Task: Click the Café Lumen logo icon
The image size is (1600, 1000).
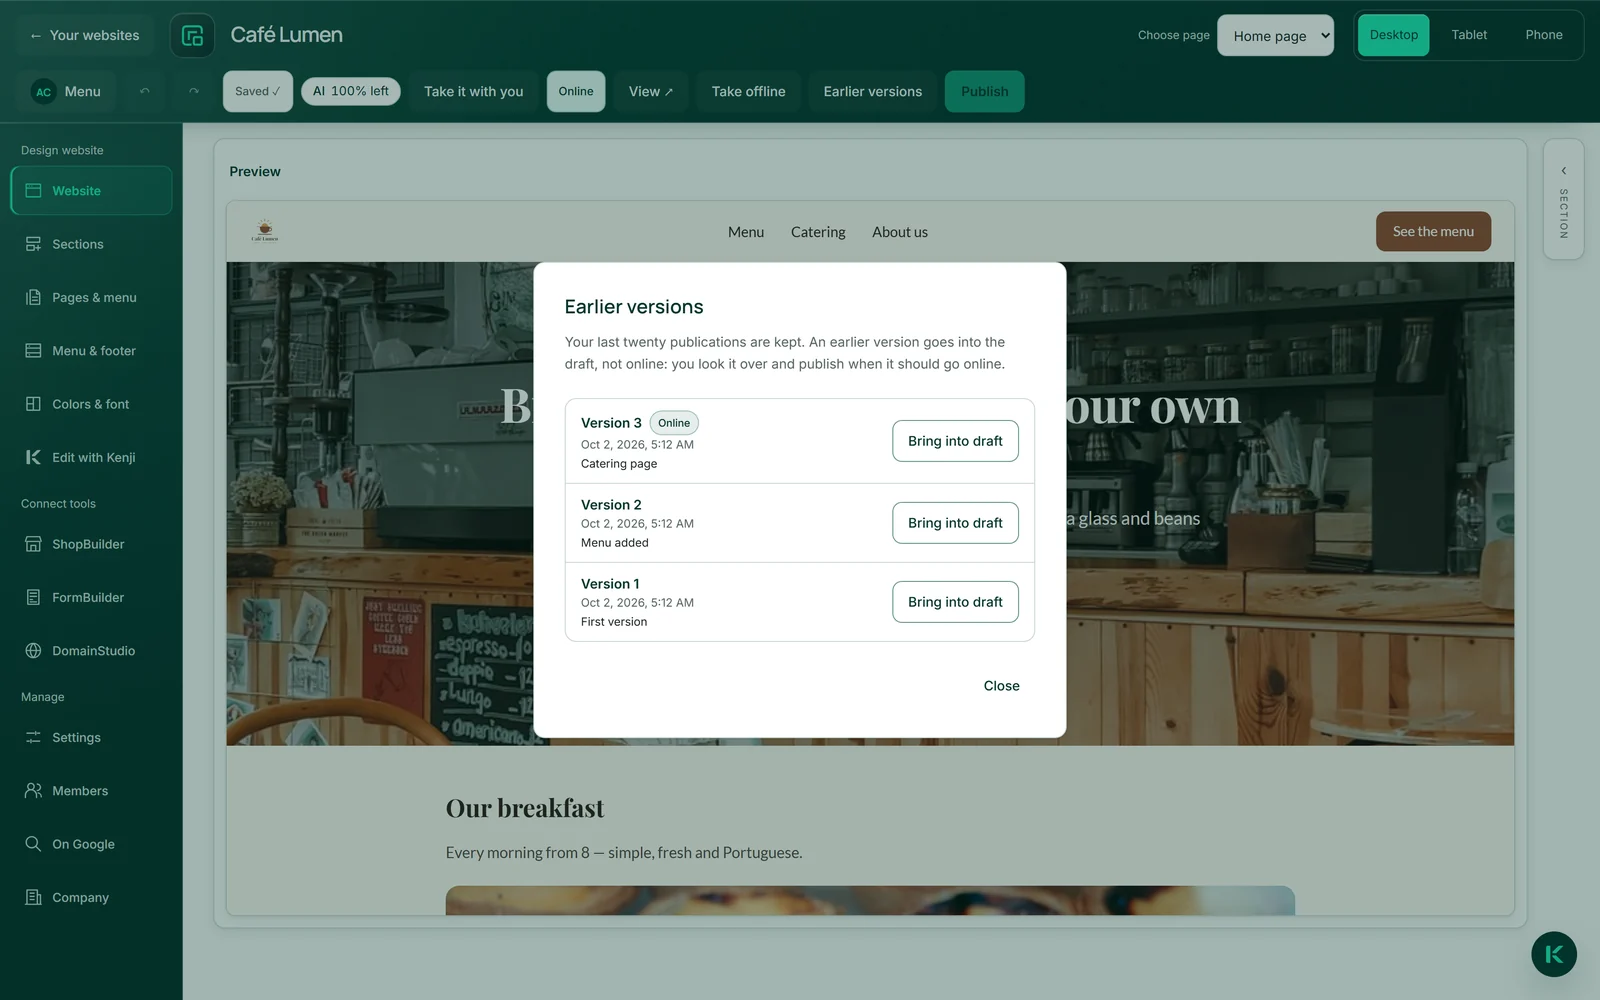Action: pyautogui.click(x=192, y=35)
